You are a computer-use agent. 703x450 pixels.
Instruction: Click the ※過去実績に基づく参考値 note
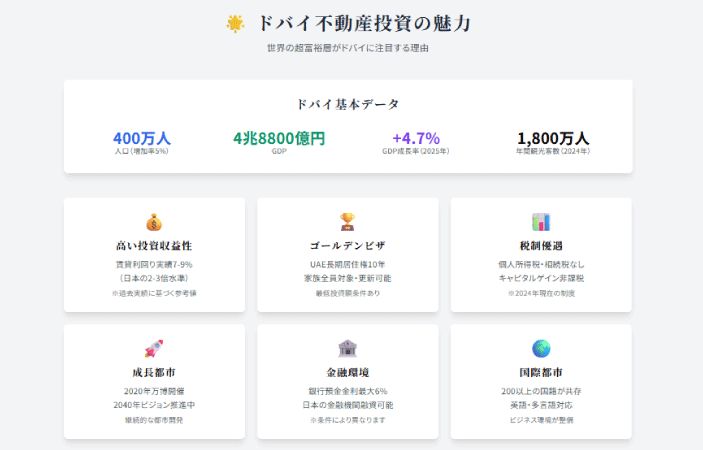point(154,293)
